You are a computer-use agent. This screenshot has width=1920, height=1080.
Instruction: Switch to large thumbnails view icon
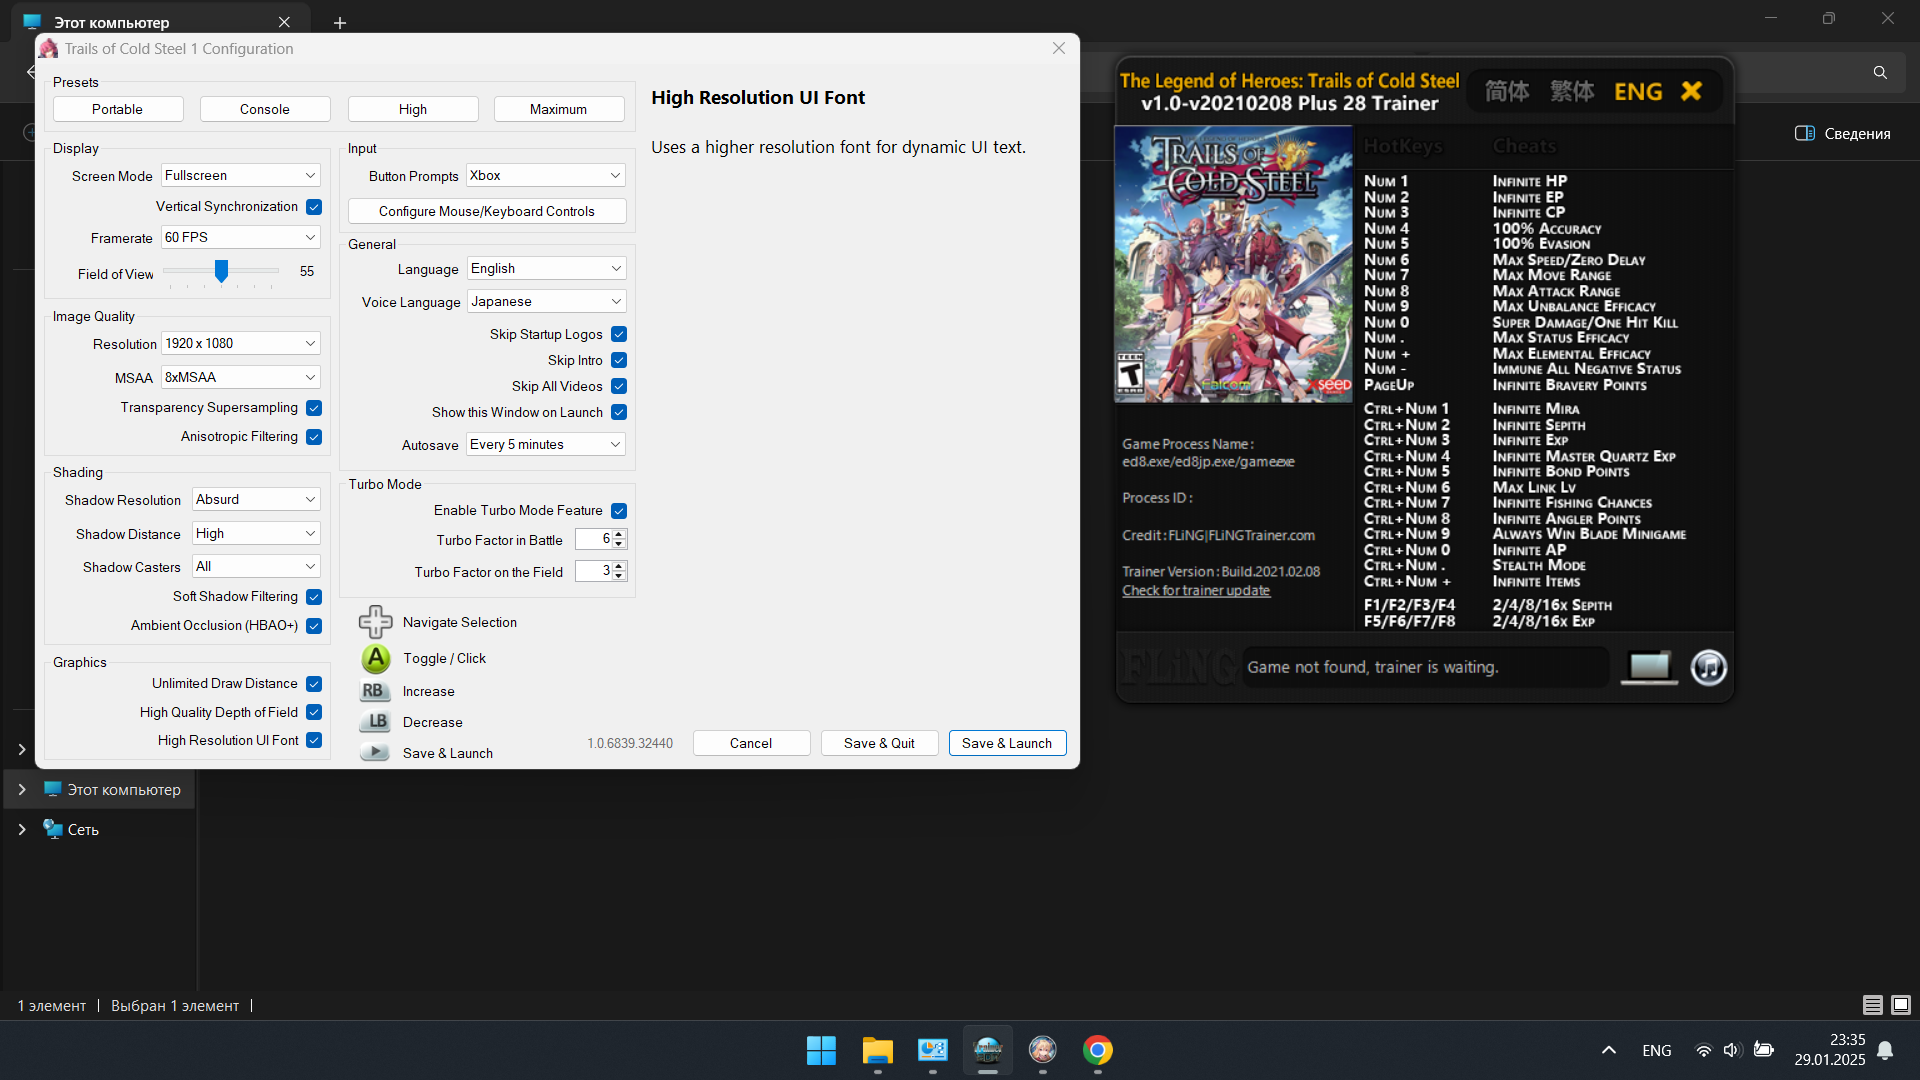(x=1900, y=1005)
